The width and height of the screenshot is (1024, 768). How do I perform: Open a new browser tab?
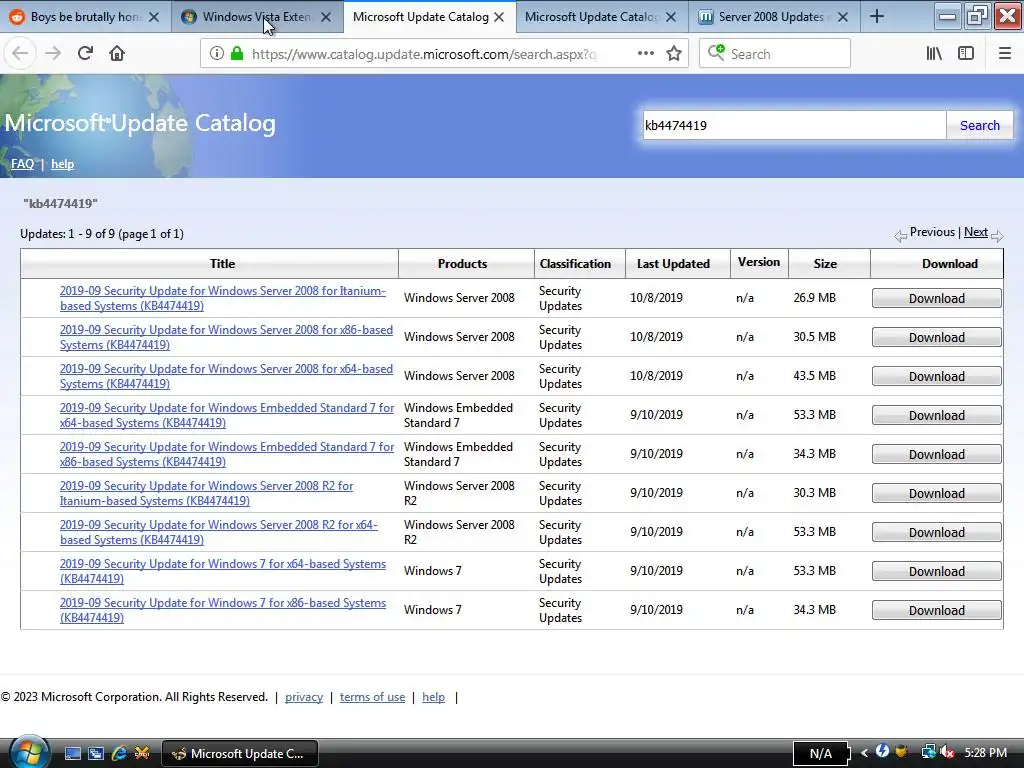876,17
